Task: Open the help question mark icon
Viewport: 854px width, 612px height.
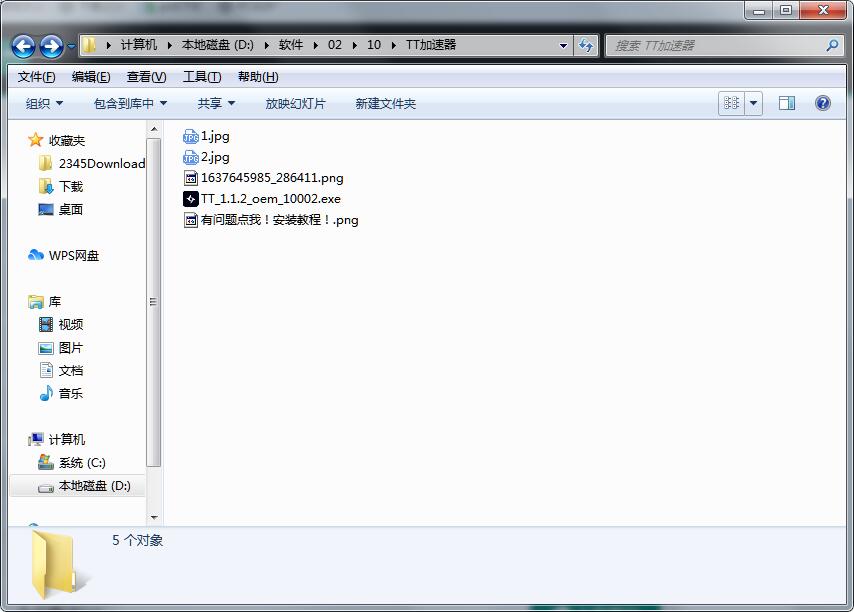Action: point(822,103)
